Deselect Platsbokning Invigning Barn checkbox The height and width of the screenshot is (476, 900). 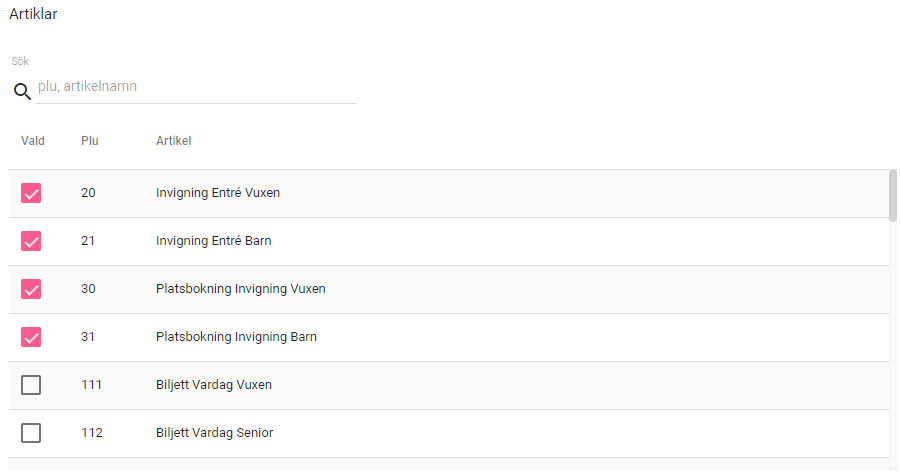[31, 337]
